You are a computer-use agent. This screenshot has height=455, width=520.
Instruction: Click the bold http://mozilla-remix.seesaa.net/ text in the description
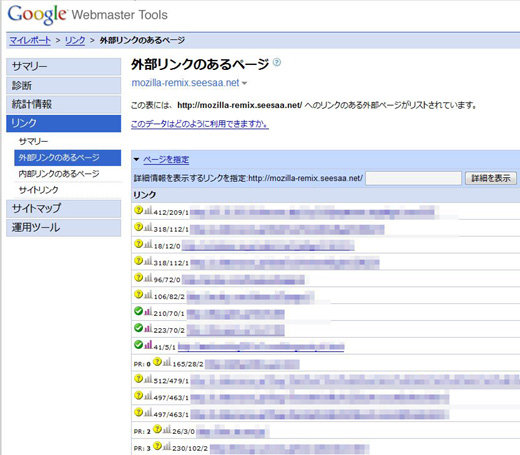(240, 105)
